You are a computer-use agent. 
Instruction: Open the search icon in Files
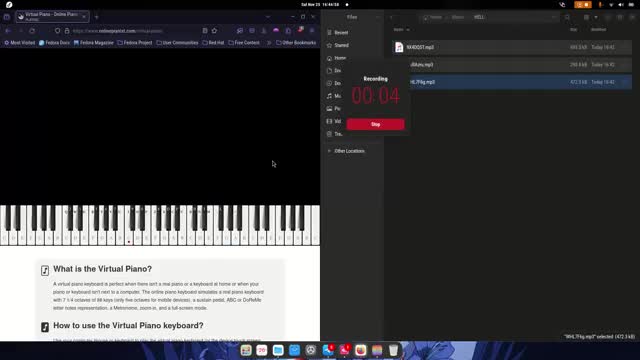click(567, 17)
